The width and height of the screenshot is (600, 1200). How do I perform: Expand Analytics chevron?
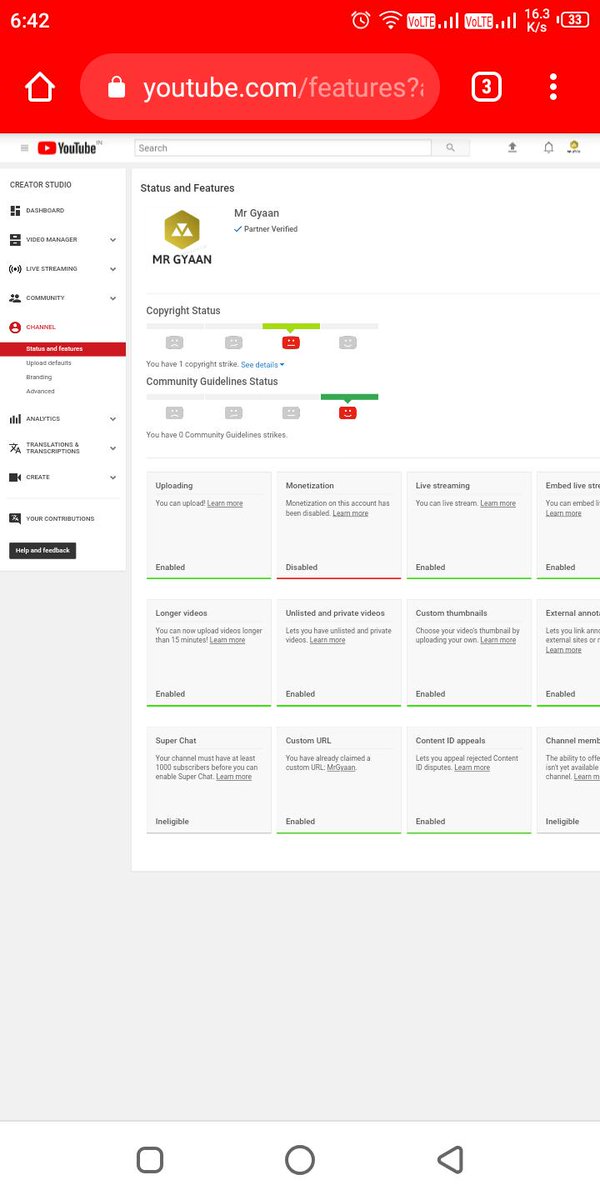click(x=113, y=419)
